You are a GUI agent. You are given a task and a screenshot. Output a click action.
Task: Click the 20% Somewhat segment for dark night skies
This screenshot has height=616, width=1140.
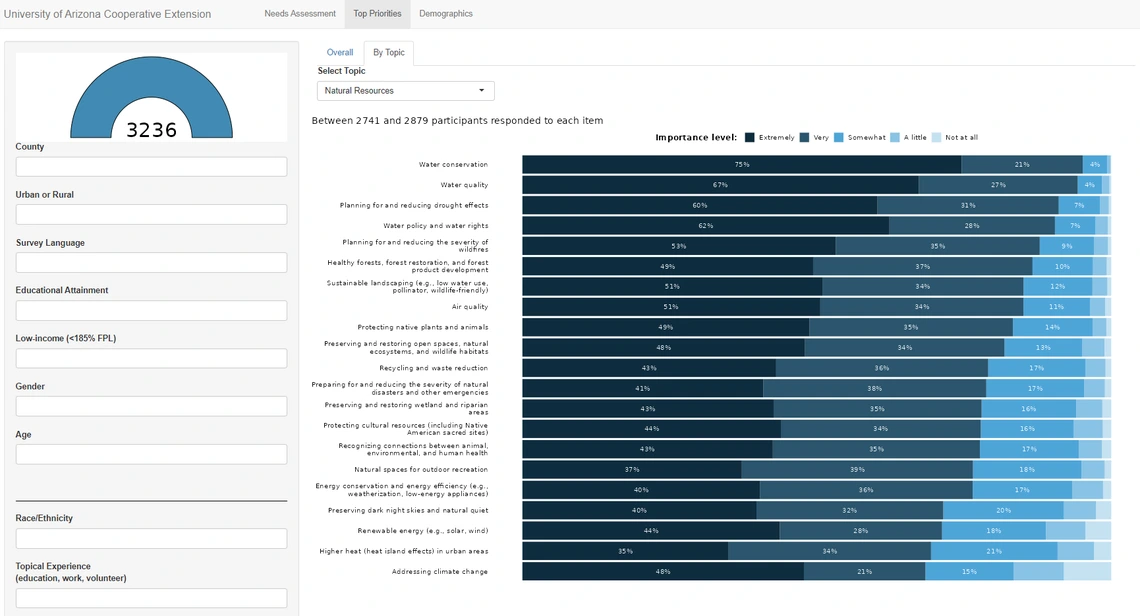1003,511
